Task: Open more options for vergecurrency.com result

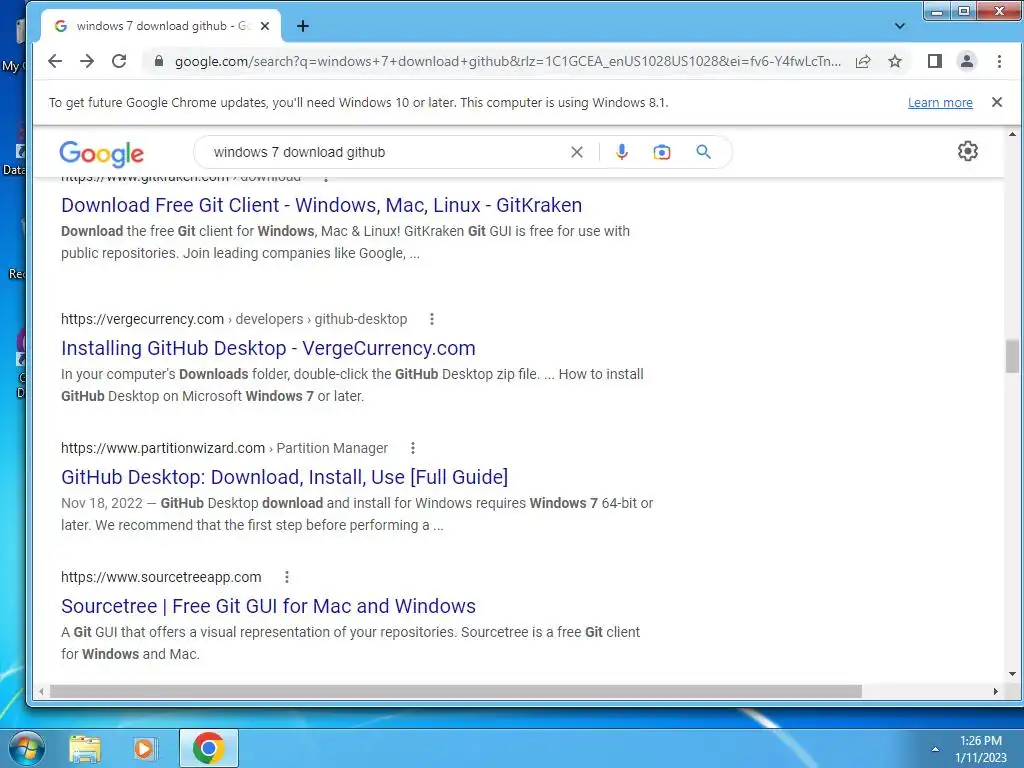Action: pos(432,319)
